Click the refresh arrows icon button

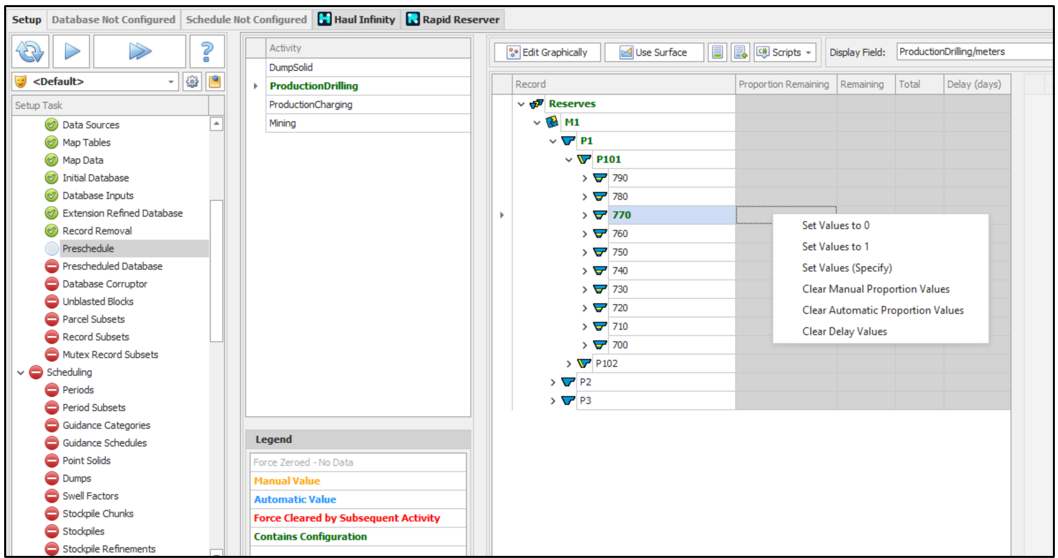[x=31, y=52]
